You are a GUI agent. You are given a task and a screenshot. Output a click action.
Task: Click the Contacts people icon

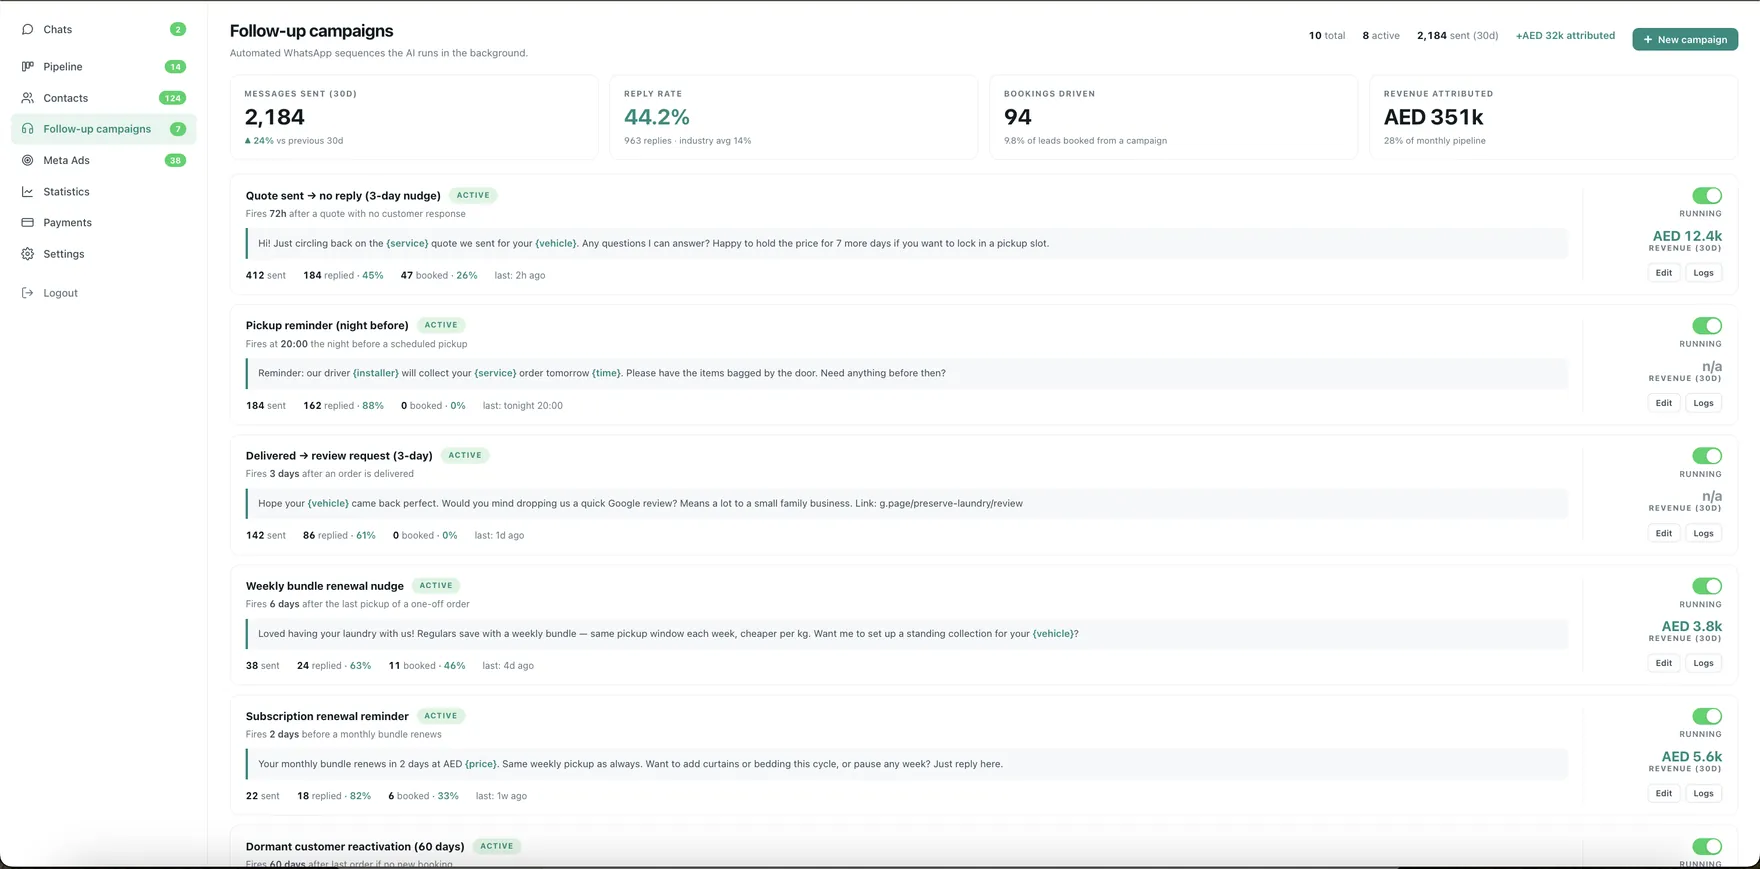pyautogui.click(x=27, y=98)
